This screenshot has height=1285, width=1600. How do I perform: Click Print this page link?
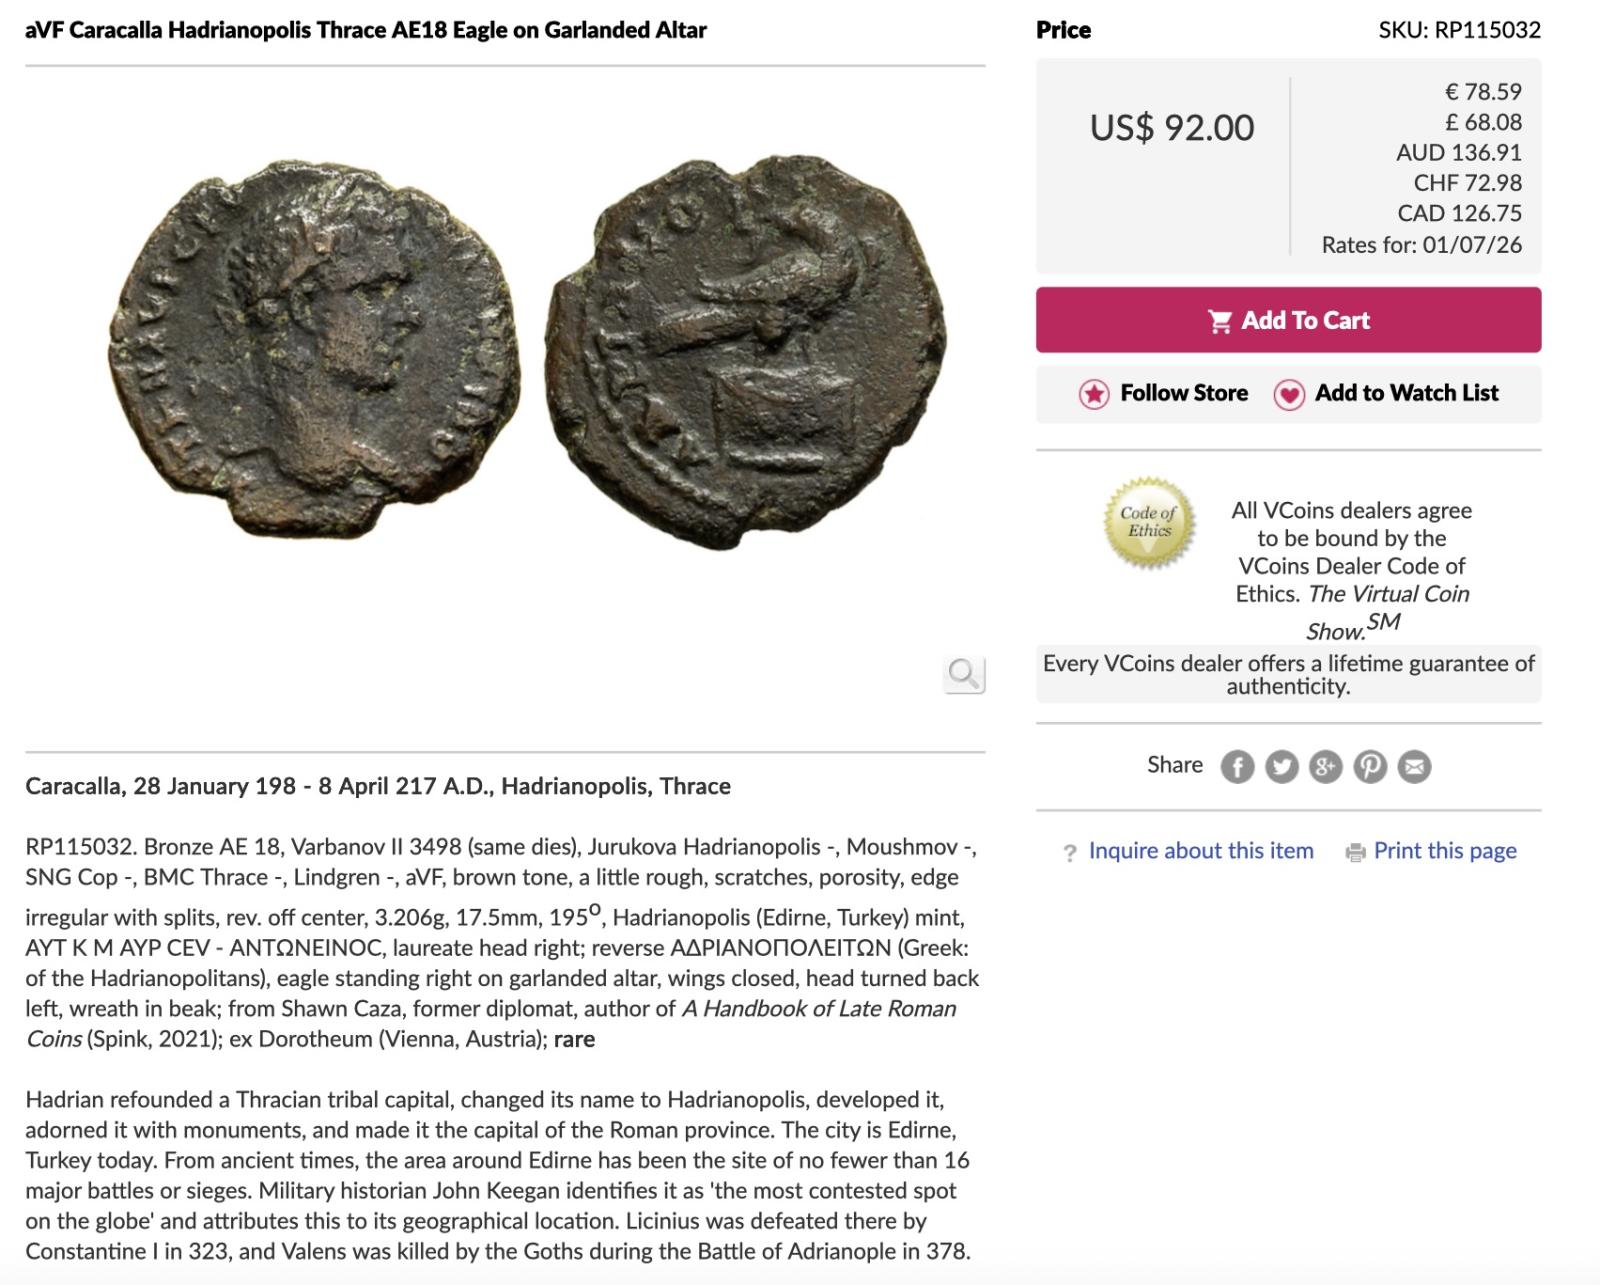click(1445, 851)
